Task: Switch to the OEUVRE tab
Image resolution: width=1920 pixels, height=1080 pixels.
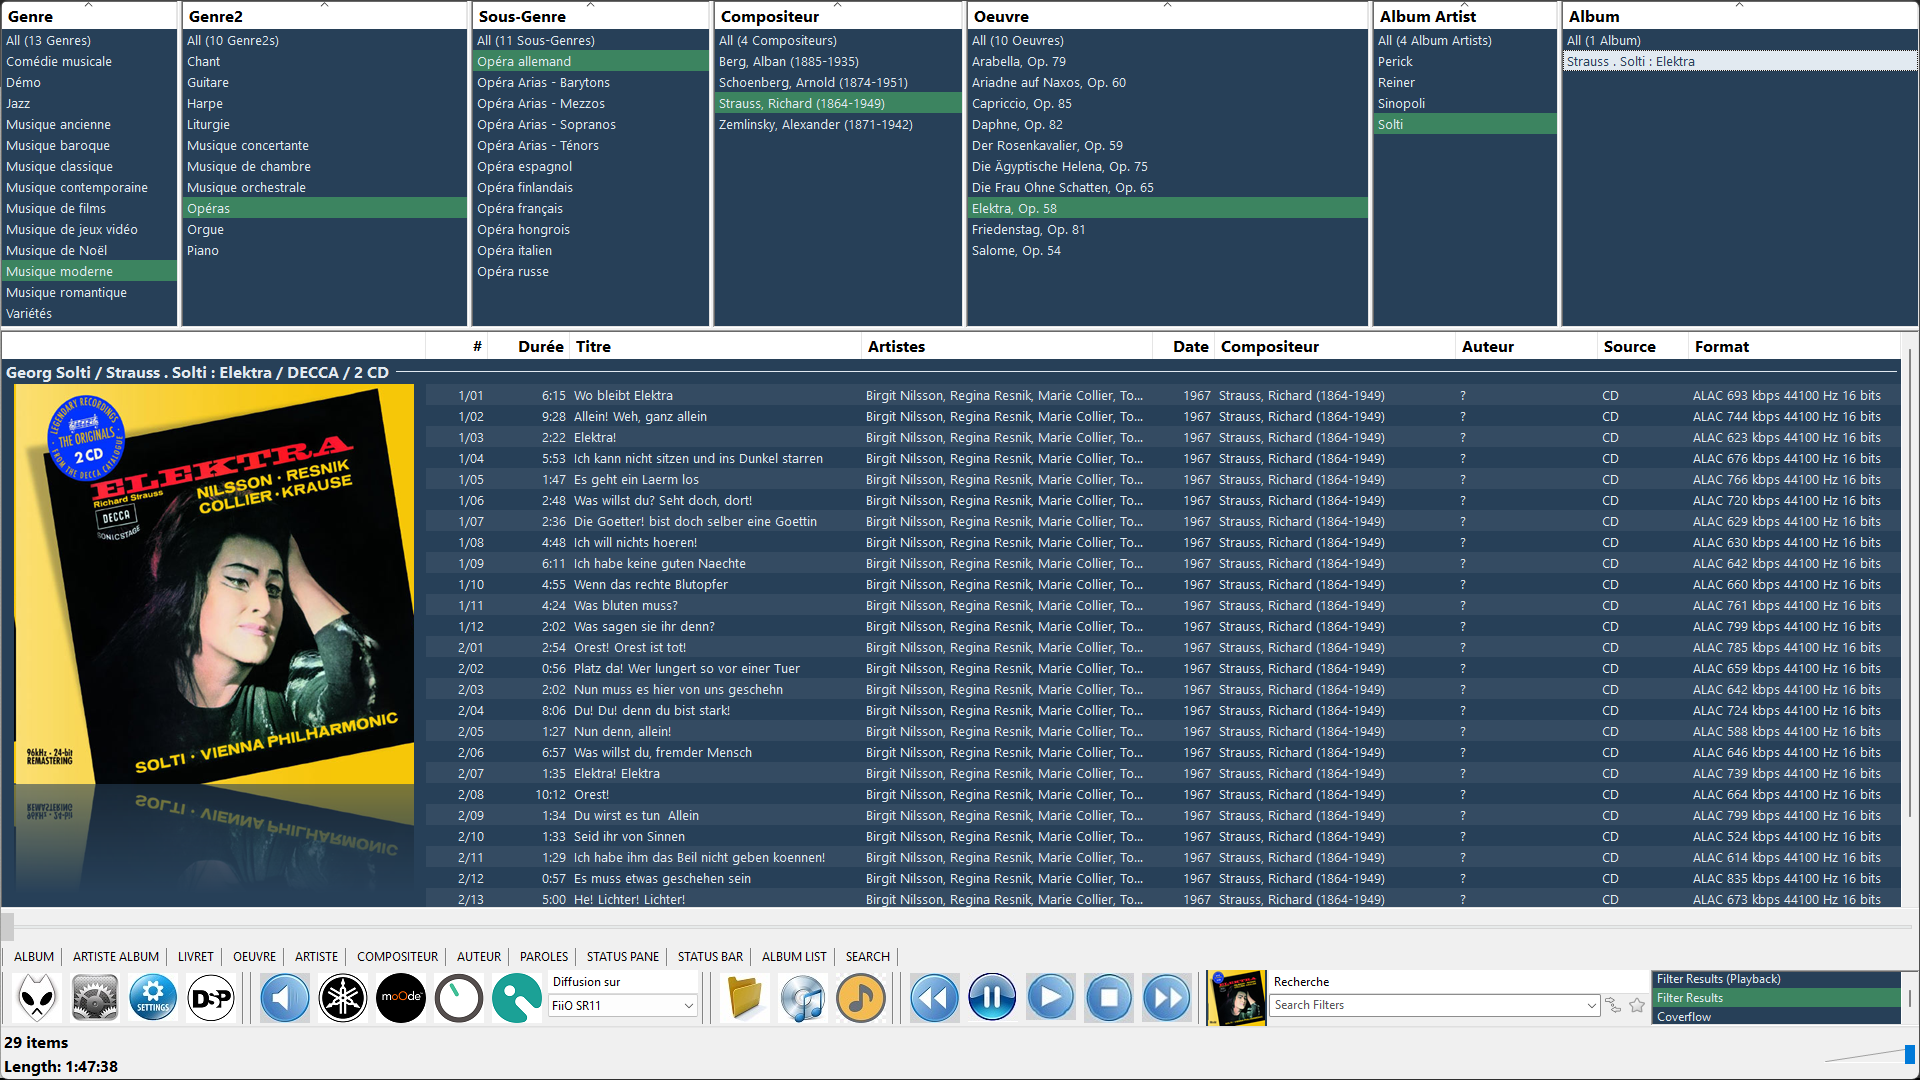Action: [x=255, y=956]
